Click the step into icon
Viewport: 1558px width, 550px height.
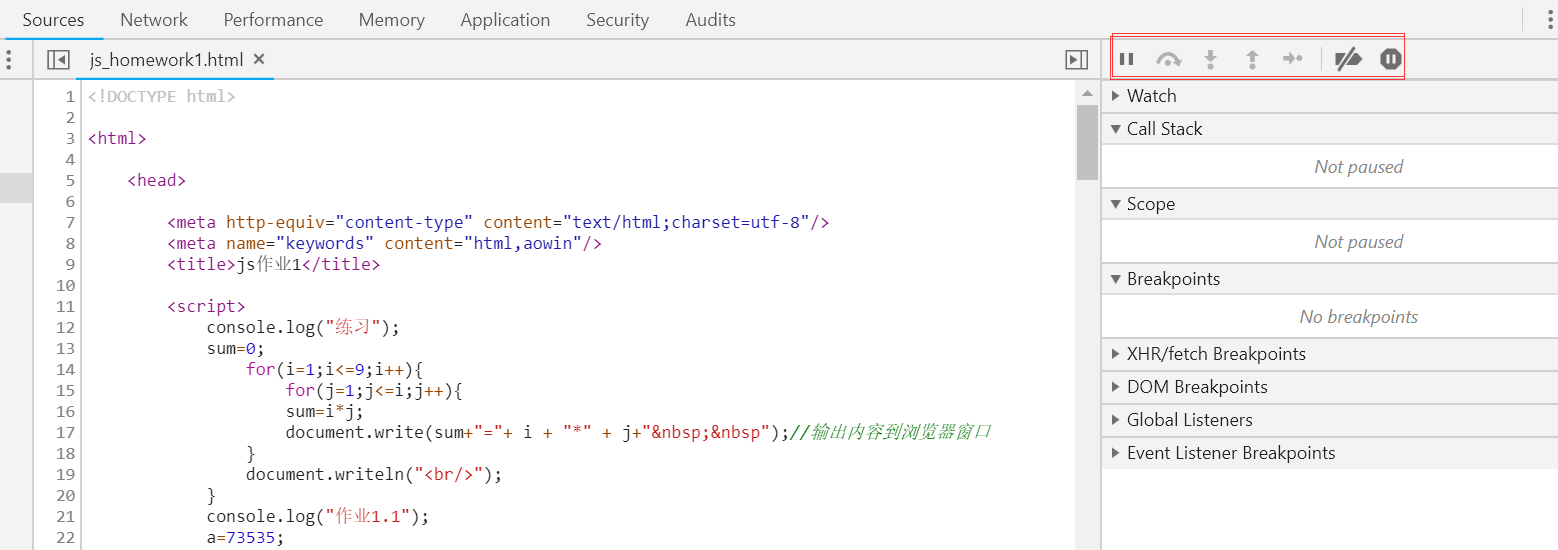[x=1210, y=59]
